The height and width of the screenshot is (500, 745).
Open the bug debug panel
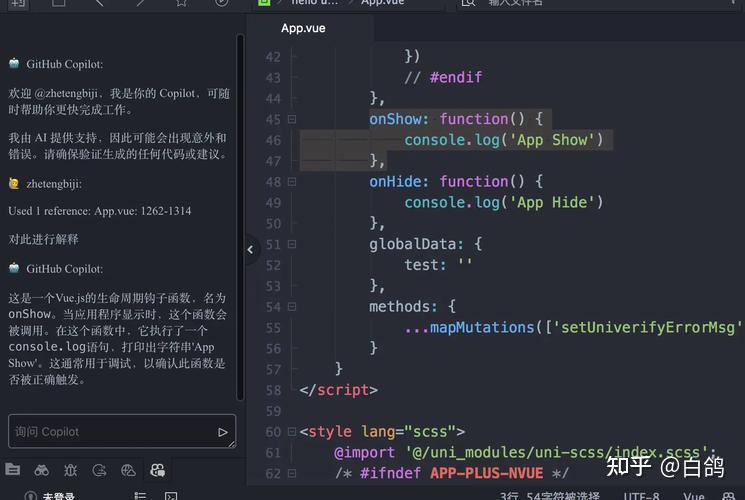[x=70, y=470]
